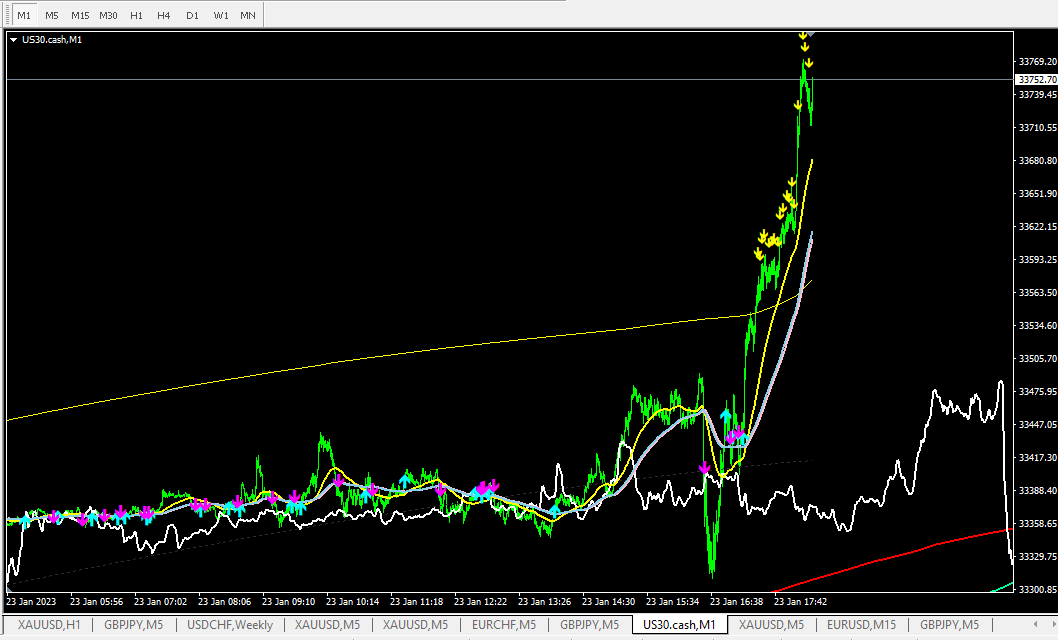
Task: Click price scale value 33300.85
Action: (x=1037, y=589)
